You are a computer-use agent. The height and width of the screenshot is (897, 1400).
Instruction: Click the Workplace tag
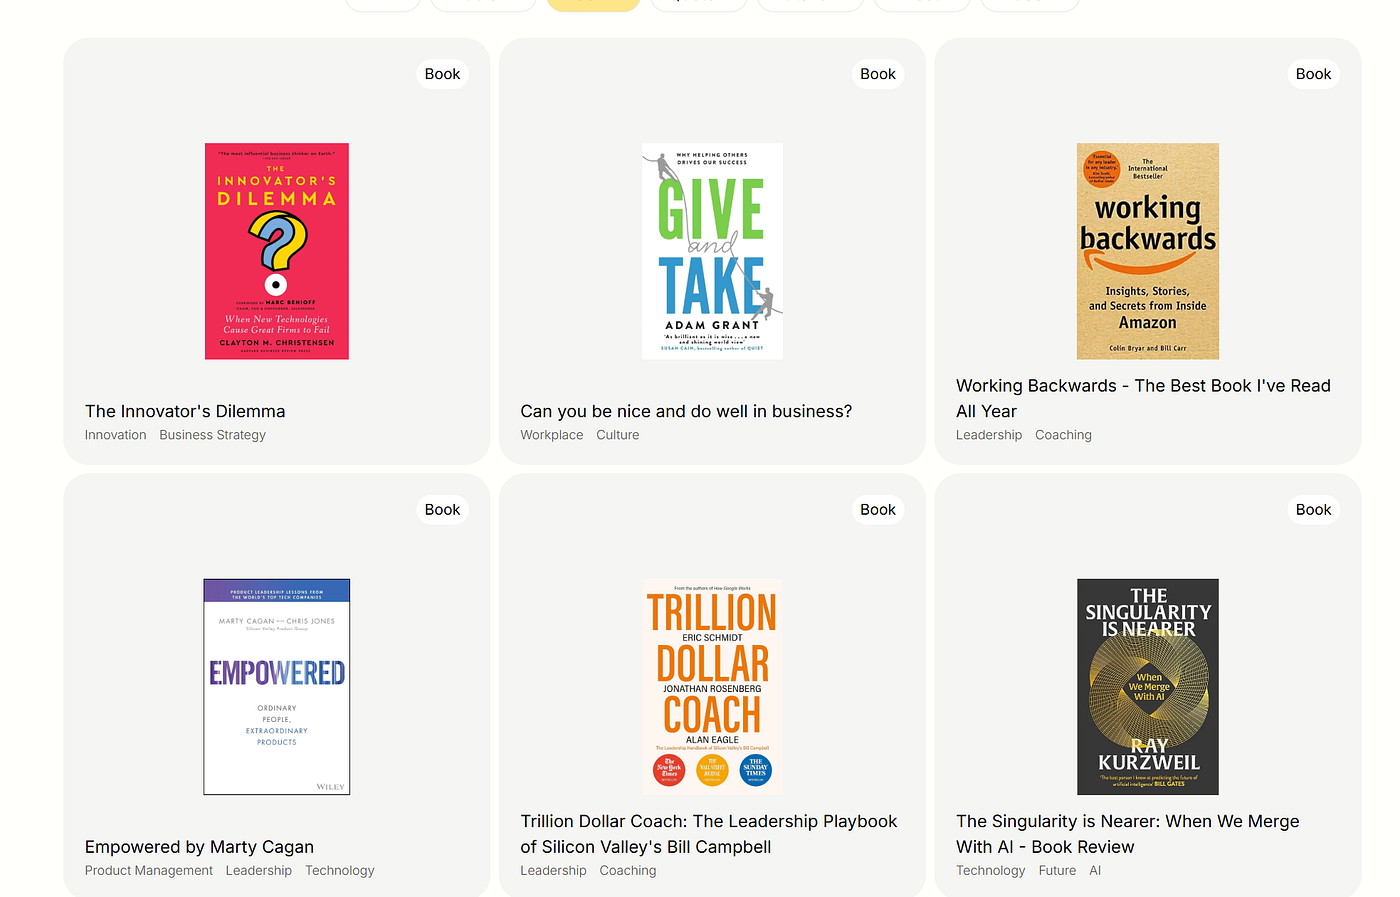click(x=551, y=435)
